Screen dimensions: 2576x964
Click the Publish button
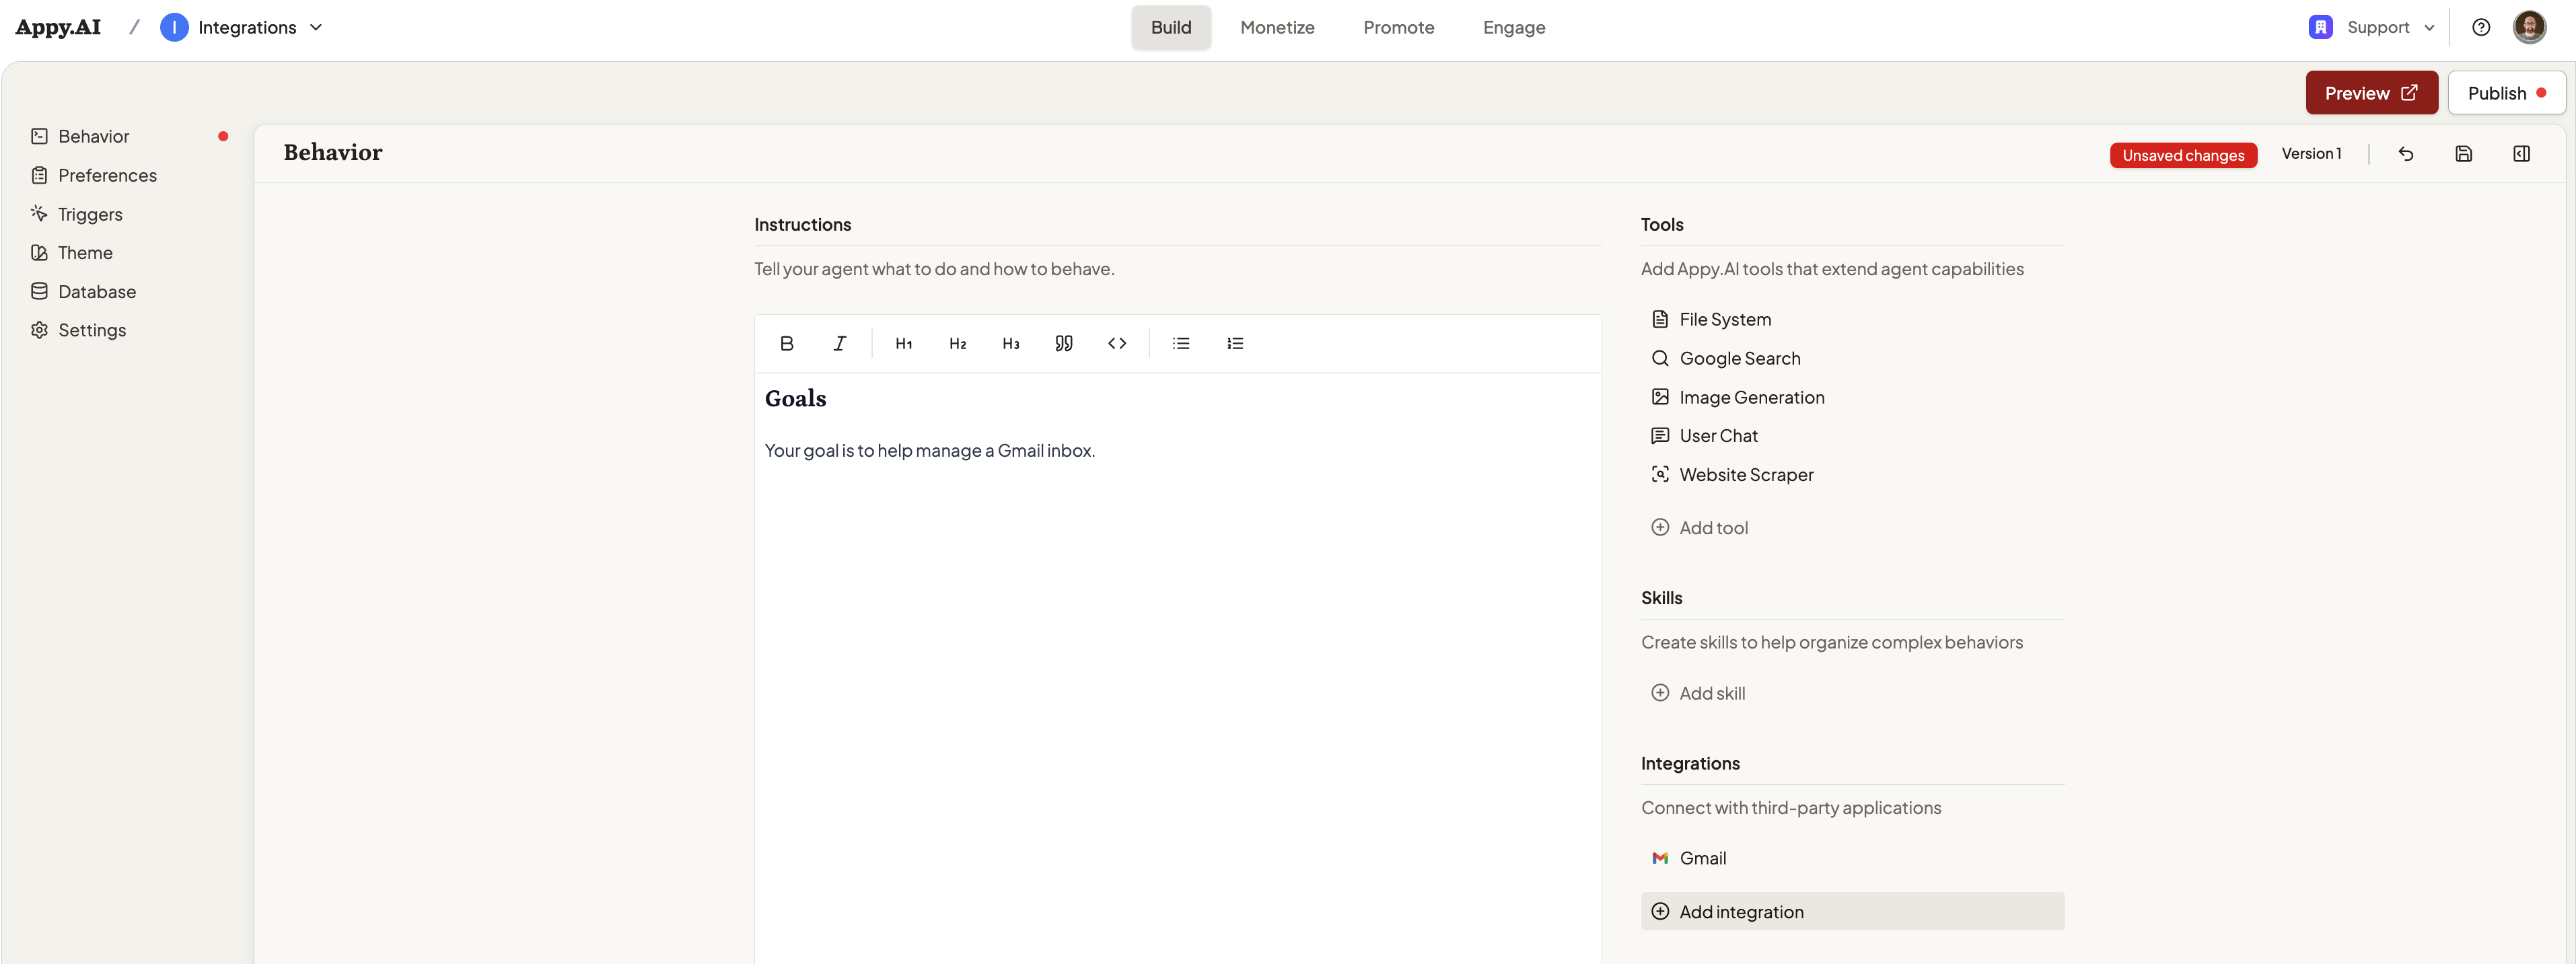coord(2506,92)
